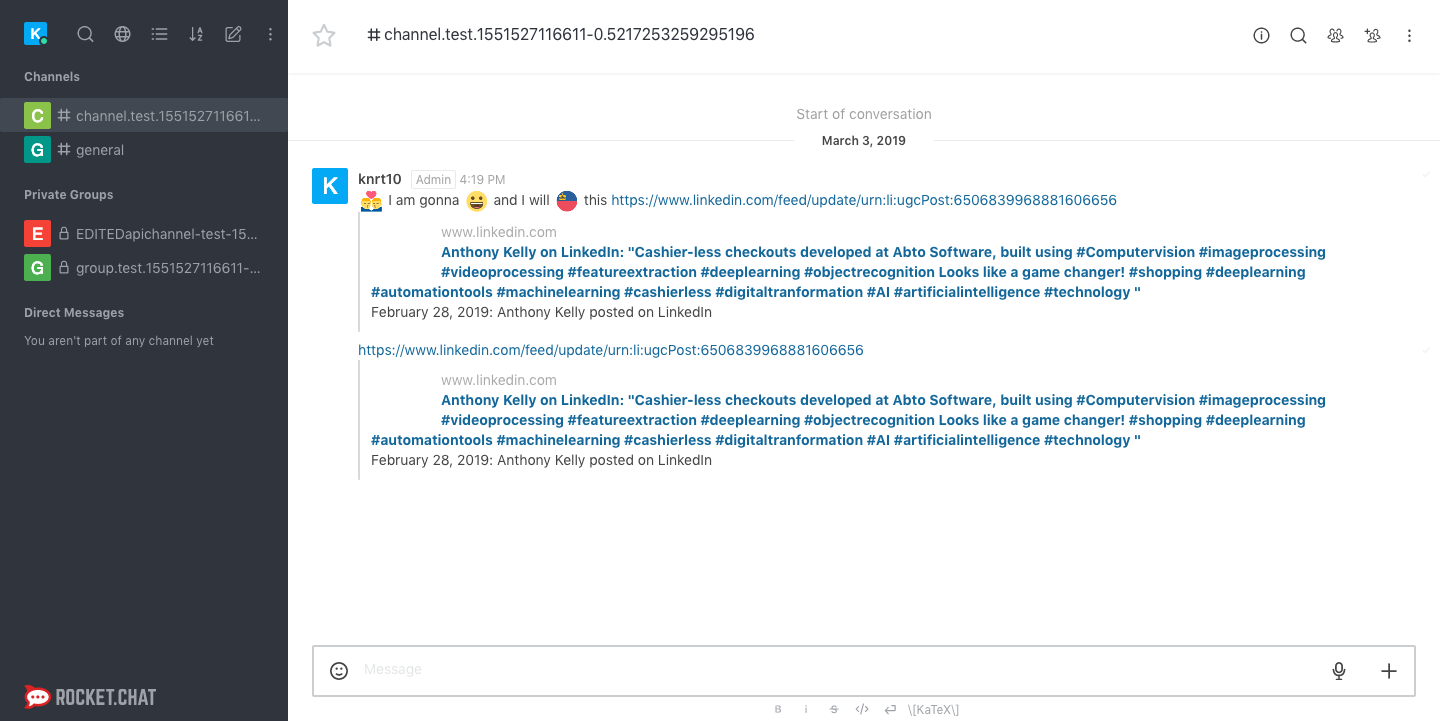Open the sidebar kebab options menu
This screenshot has width=1440, height=721.
click(270, 34)
